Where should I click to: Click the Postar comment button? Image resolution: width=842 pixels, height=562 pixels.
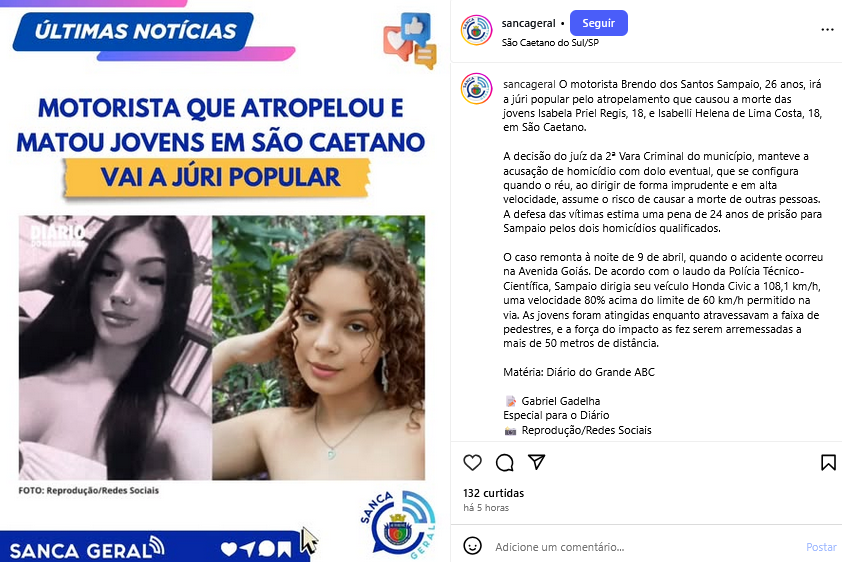click(821, 547)
